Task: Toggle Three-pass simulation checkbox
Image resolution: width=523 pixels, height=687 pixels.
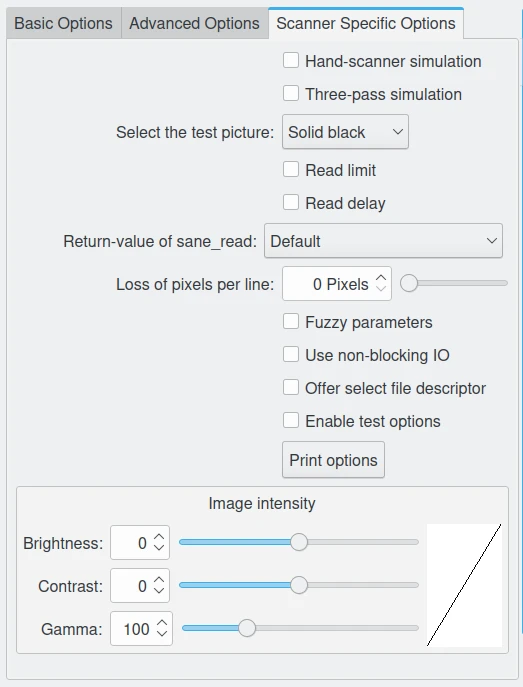Action: (x=291, y=93)
